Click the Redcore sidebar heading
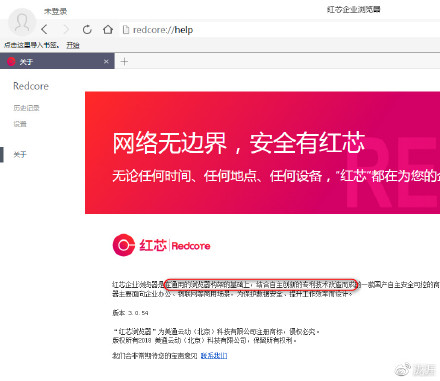This screenshot has width=440, height=381. [31, 86]
